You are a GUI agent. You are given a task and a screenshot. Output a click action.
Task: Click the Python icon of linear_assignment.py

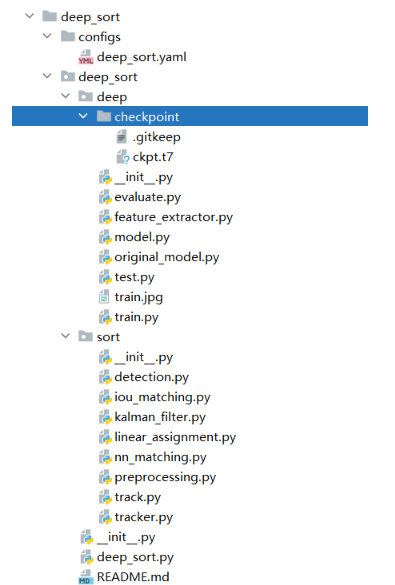[x=105, y=437]
